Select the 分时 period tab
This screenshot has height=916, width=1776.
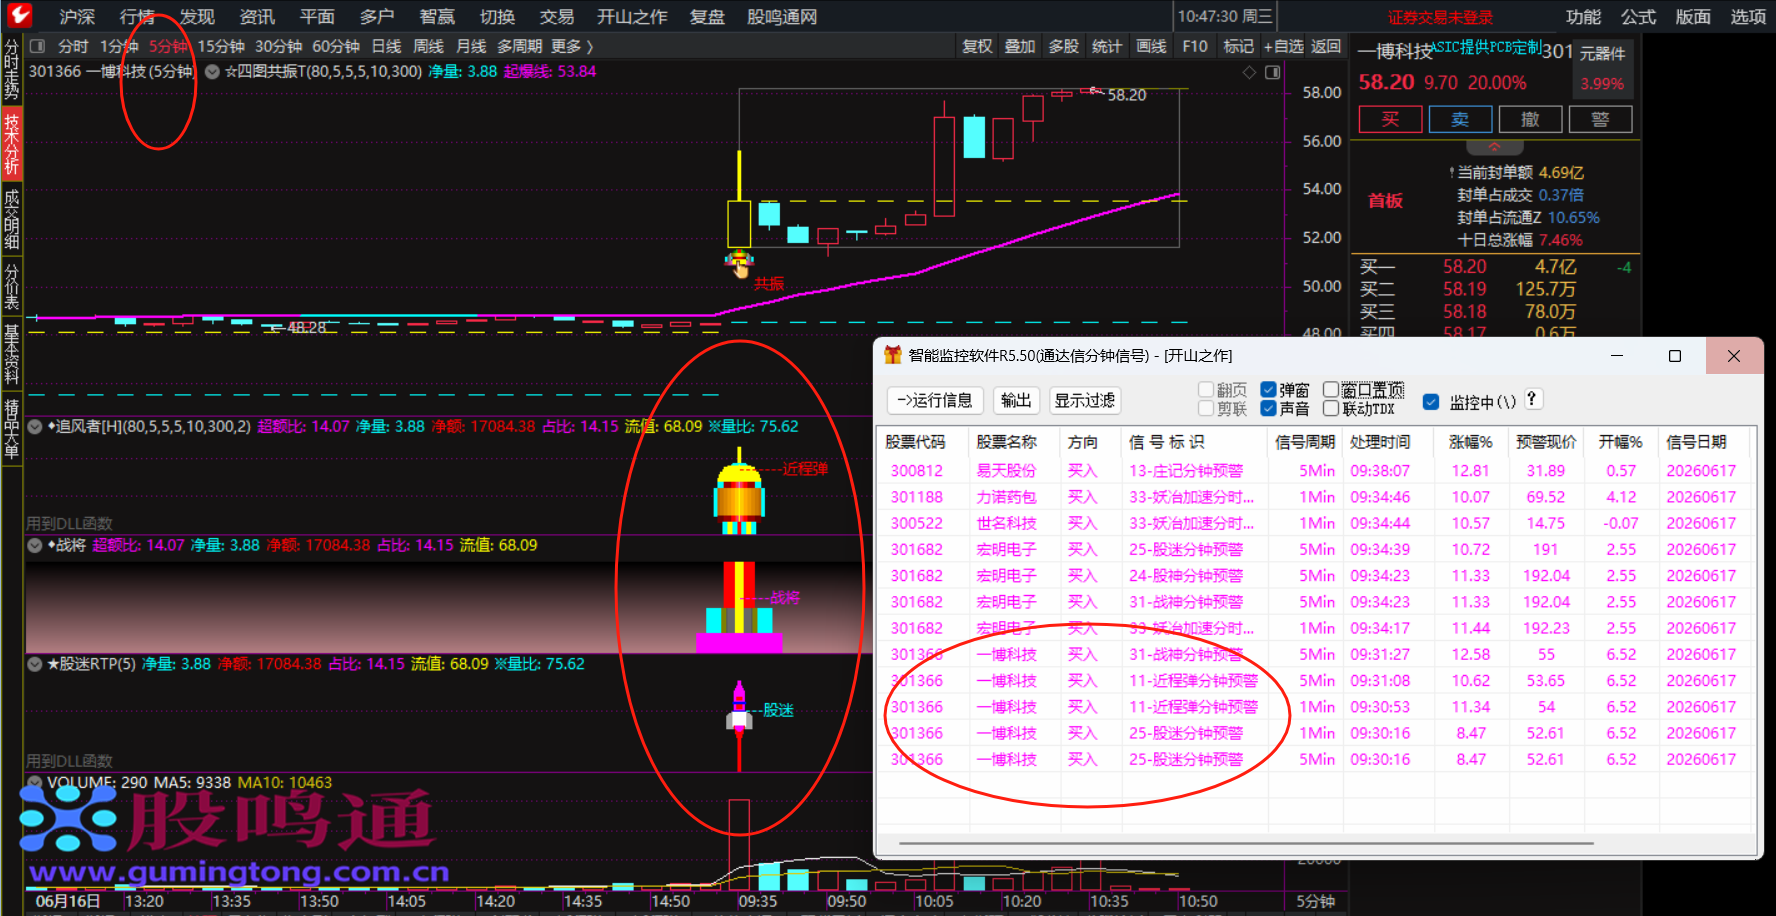pos(73,46)
